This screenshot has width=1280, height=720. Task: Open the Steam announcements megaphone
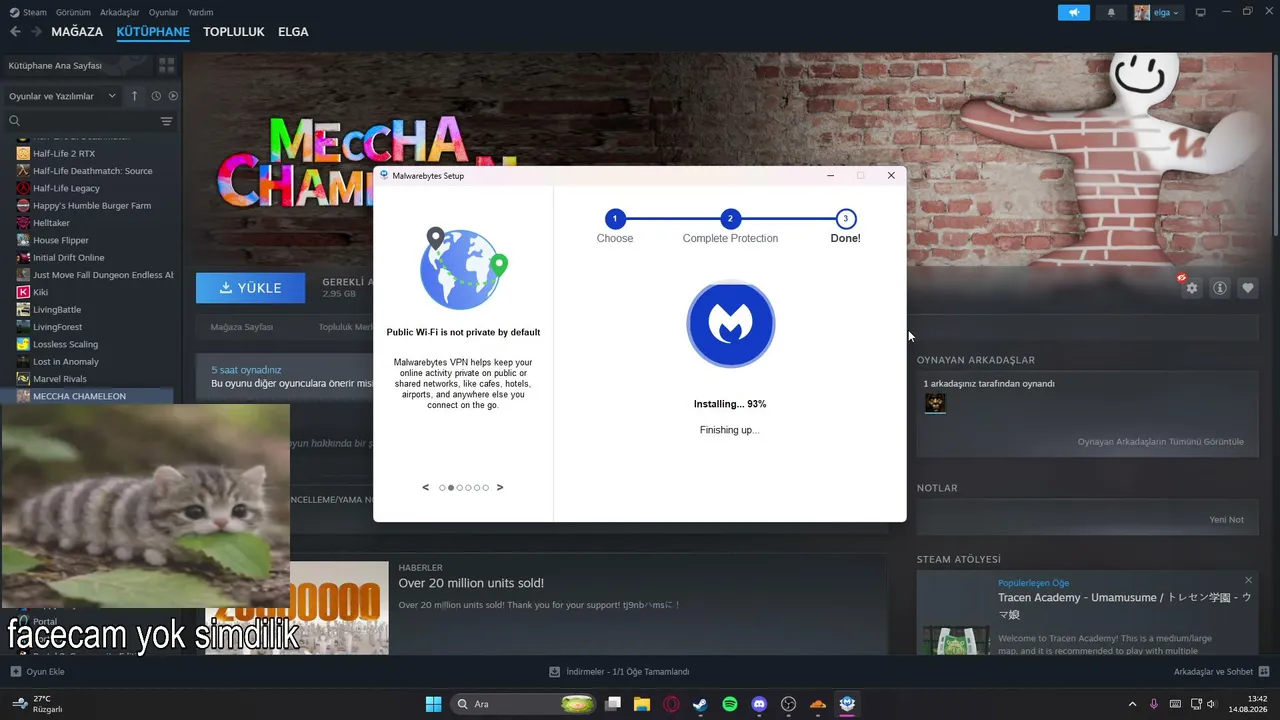[x=1074, y=13]
